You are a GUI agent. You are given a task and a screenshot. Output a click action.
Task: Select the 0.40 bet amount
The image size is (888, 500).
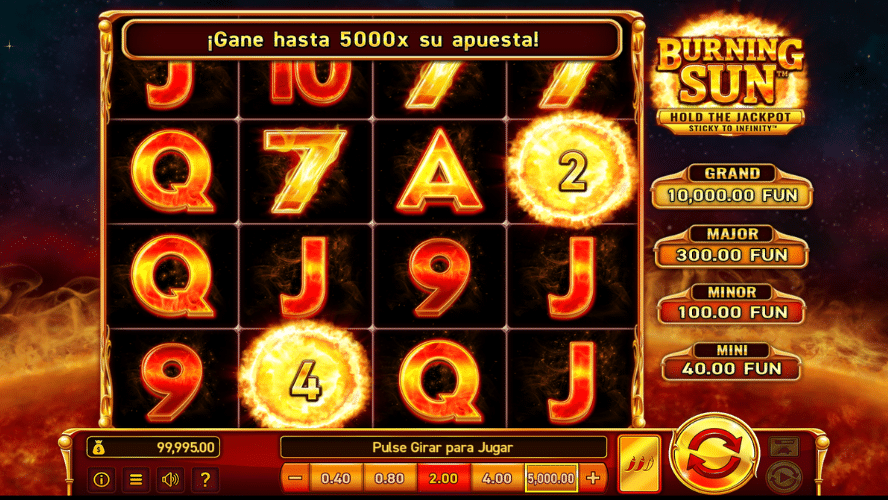point(336,478)
